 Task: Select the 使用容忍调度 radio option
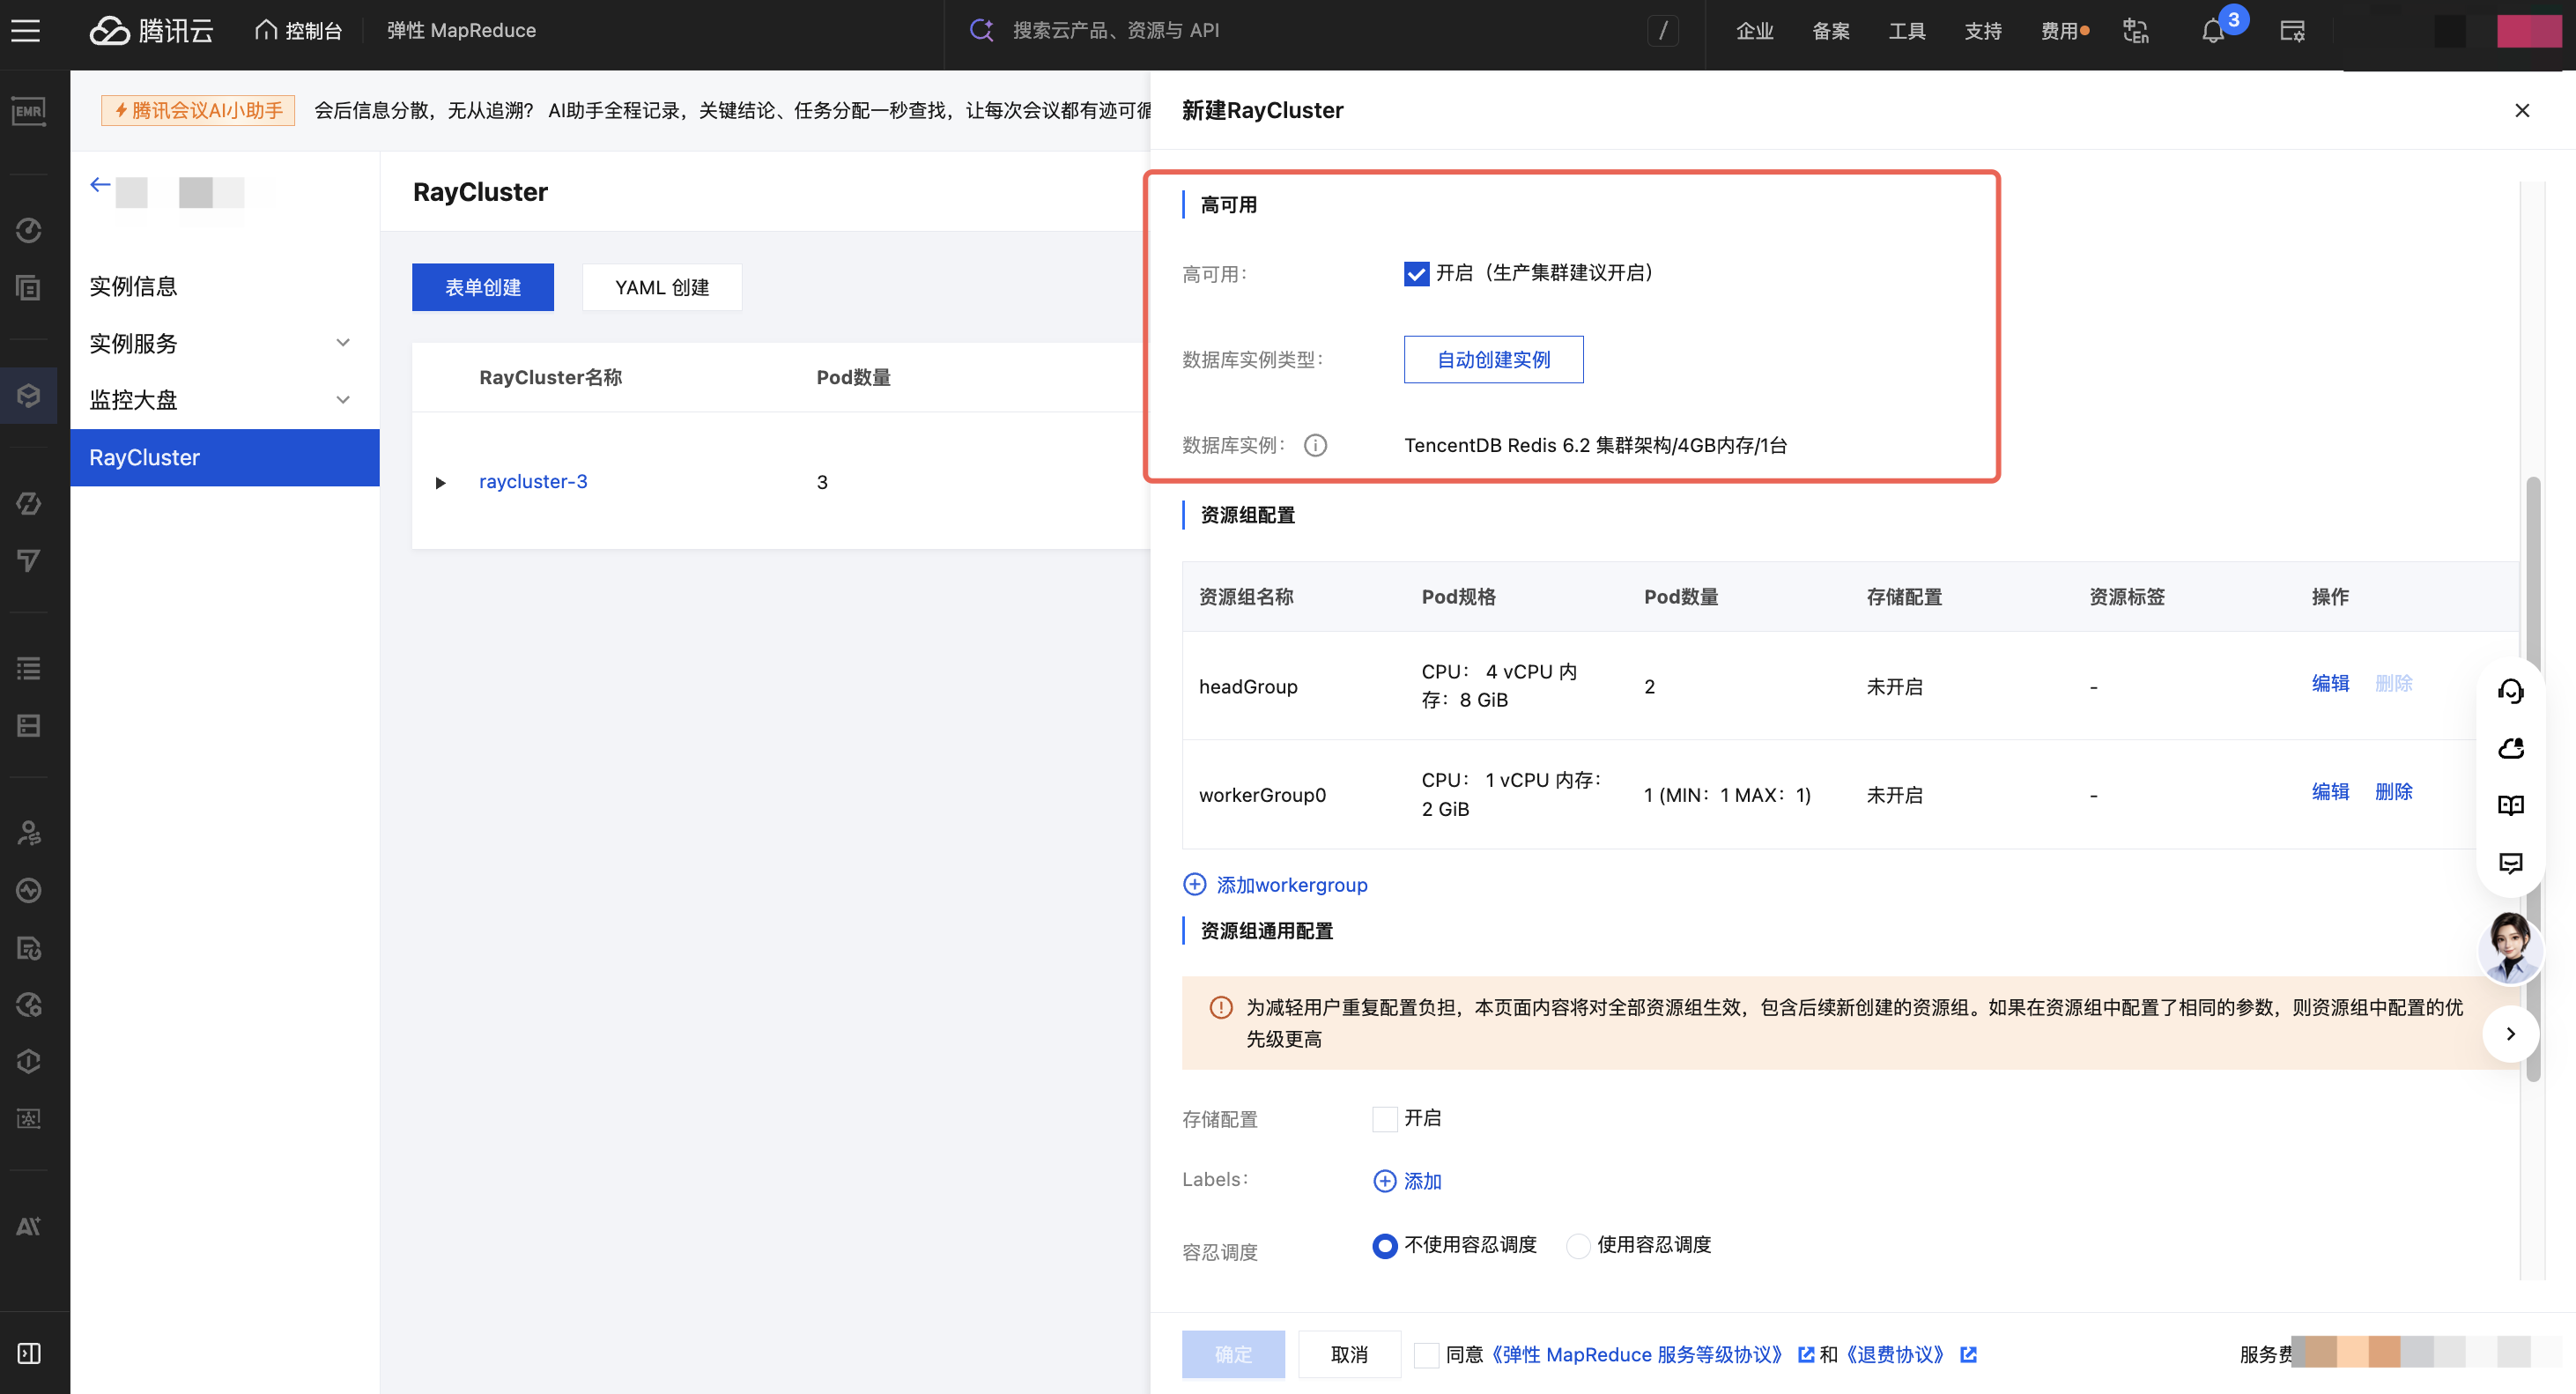pyautogui.click(x=1577, y=1246)
